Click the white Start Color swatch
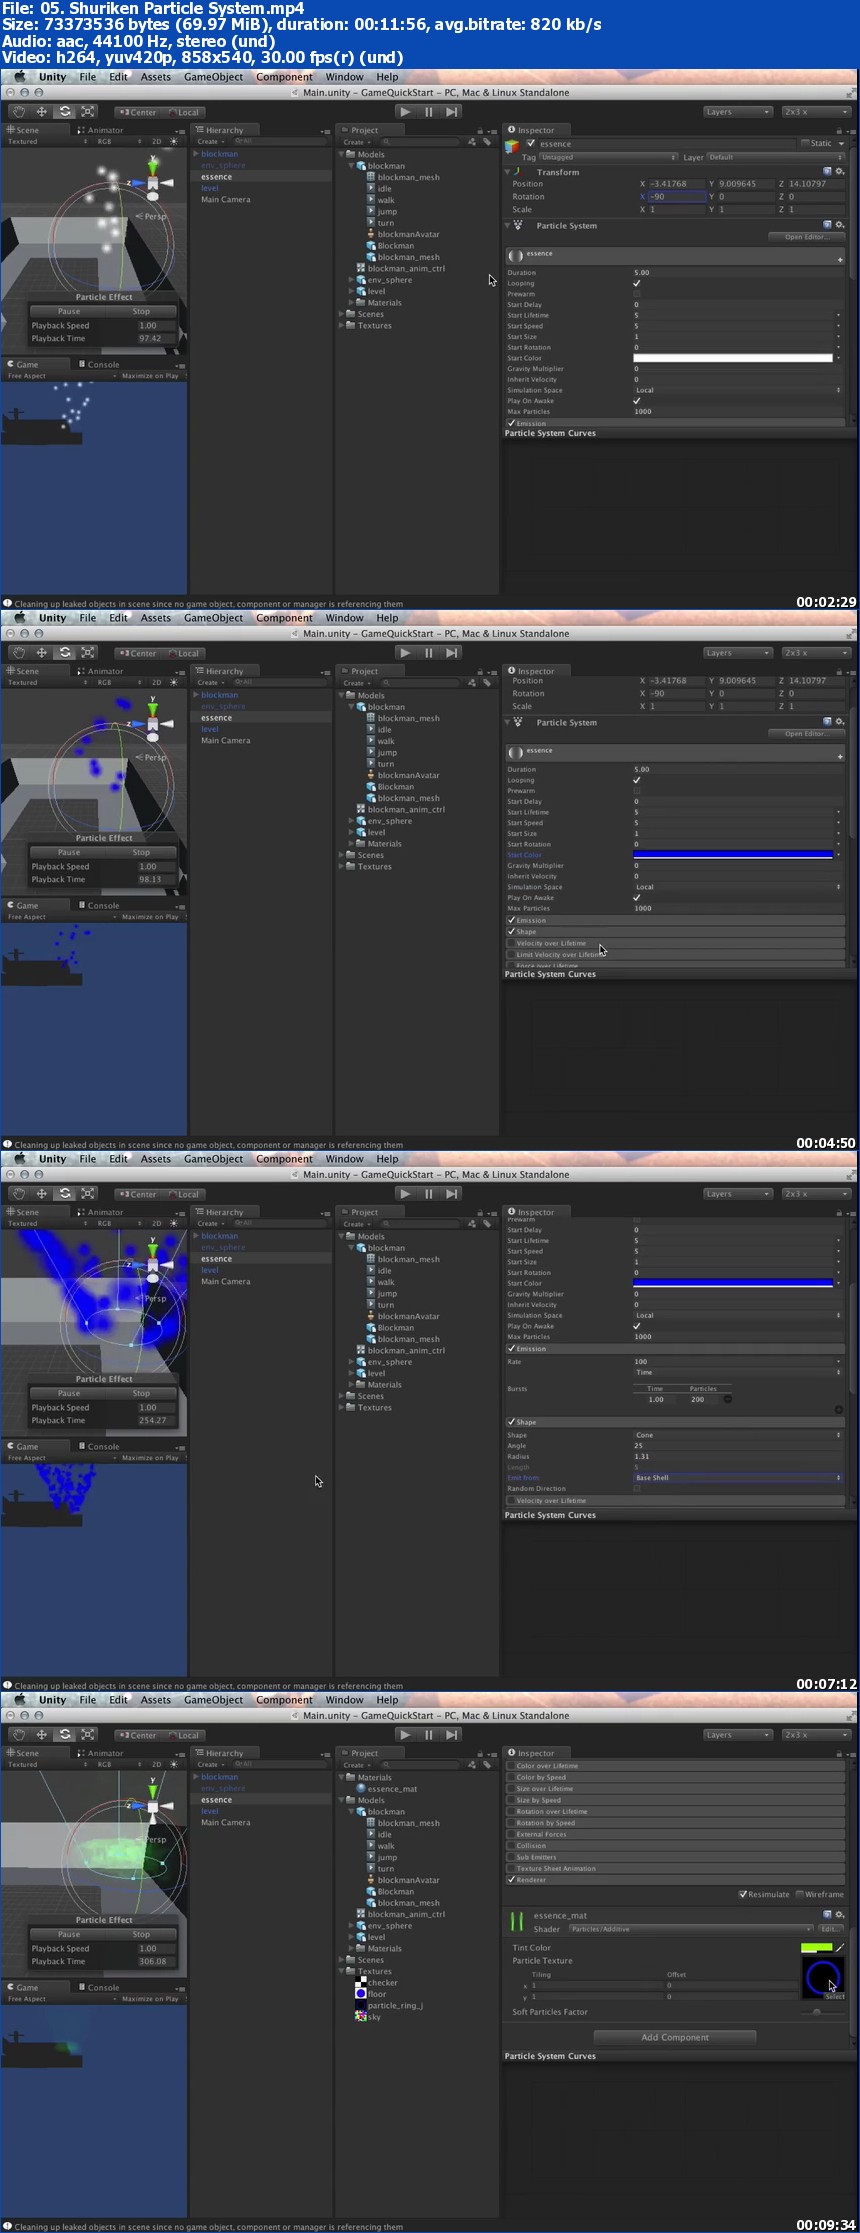 [733, 358]
